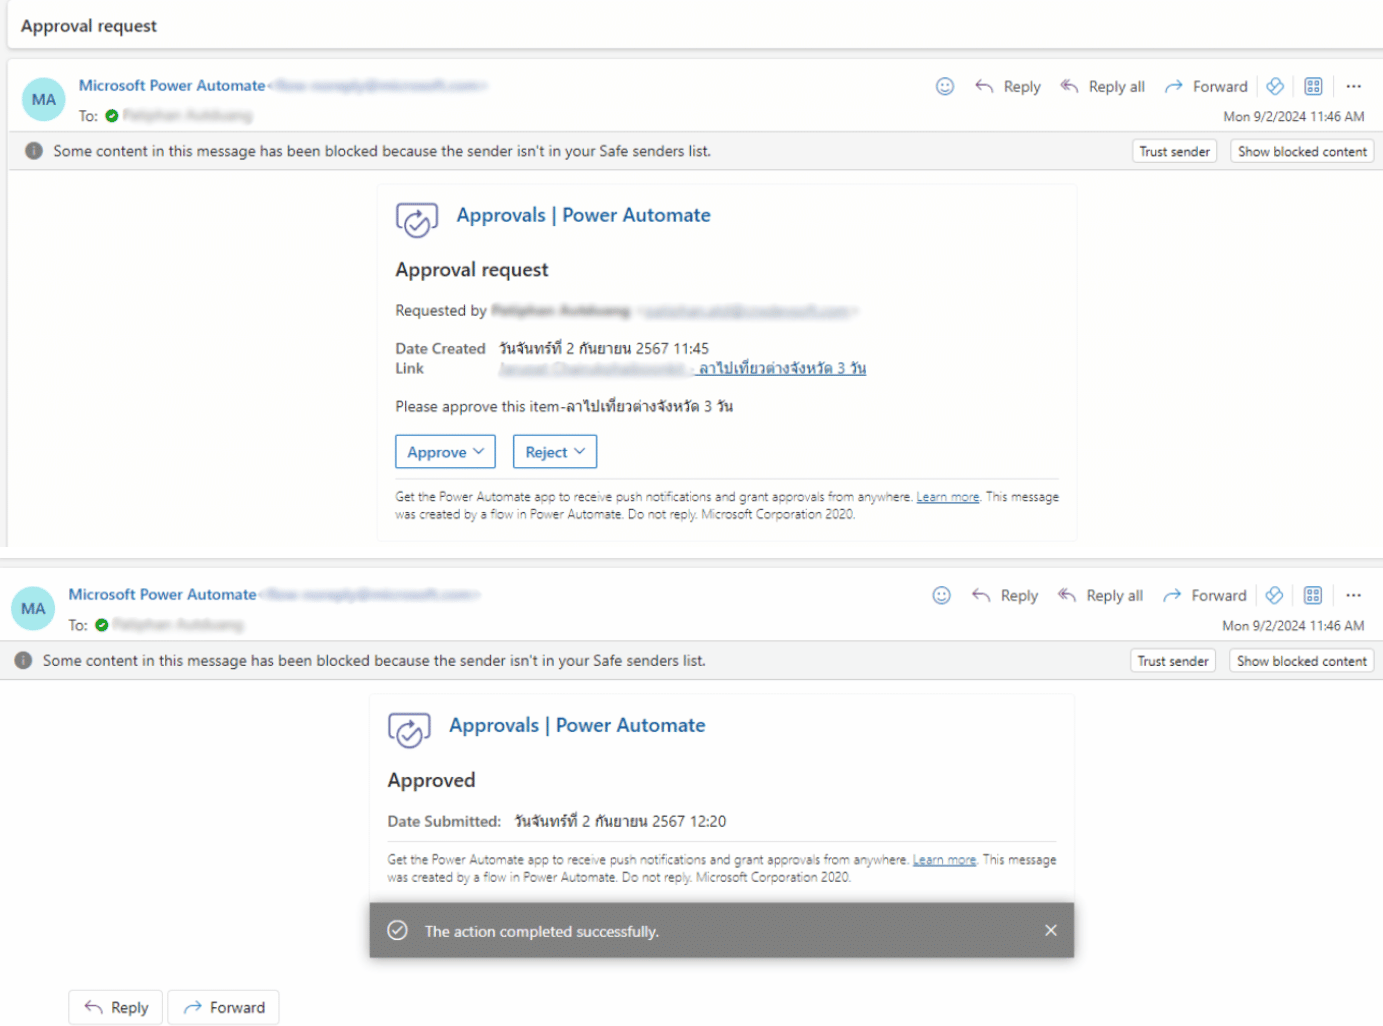The image size is (1383, 1026).
Task: Click the info icon in the second blocked-content bar
Action: coord(24,660)
